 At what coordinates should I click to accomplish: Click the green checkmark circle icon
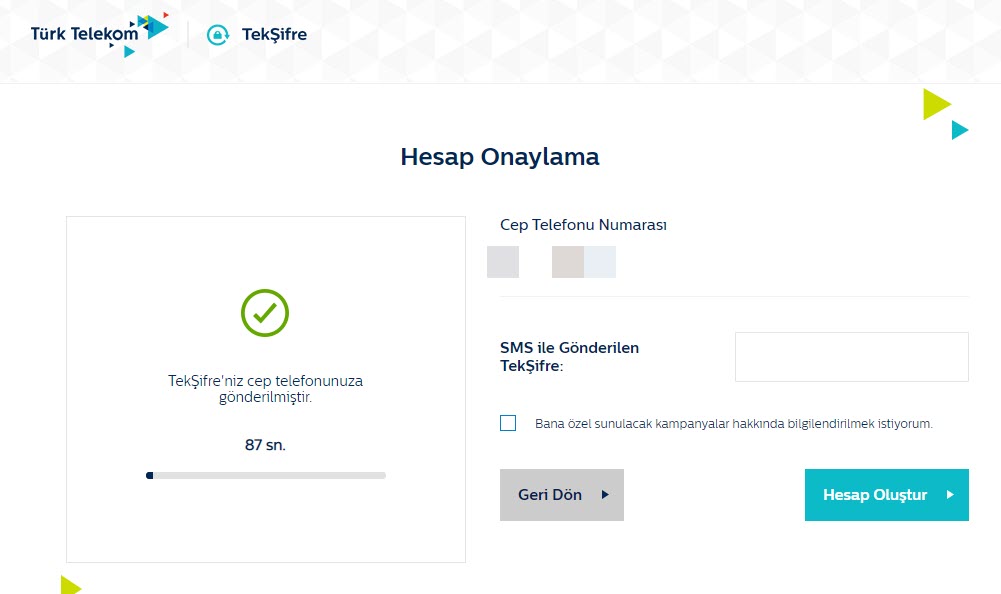(x=265, y=313)
